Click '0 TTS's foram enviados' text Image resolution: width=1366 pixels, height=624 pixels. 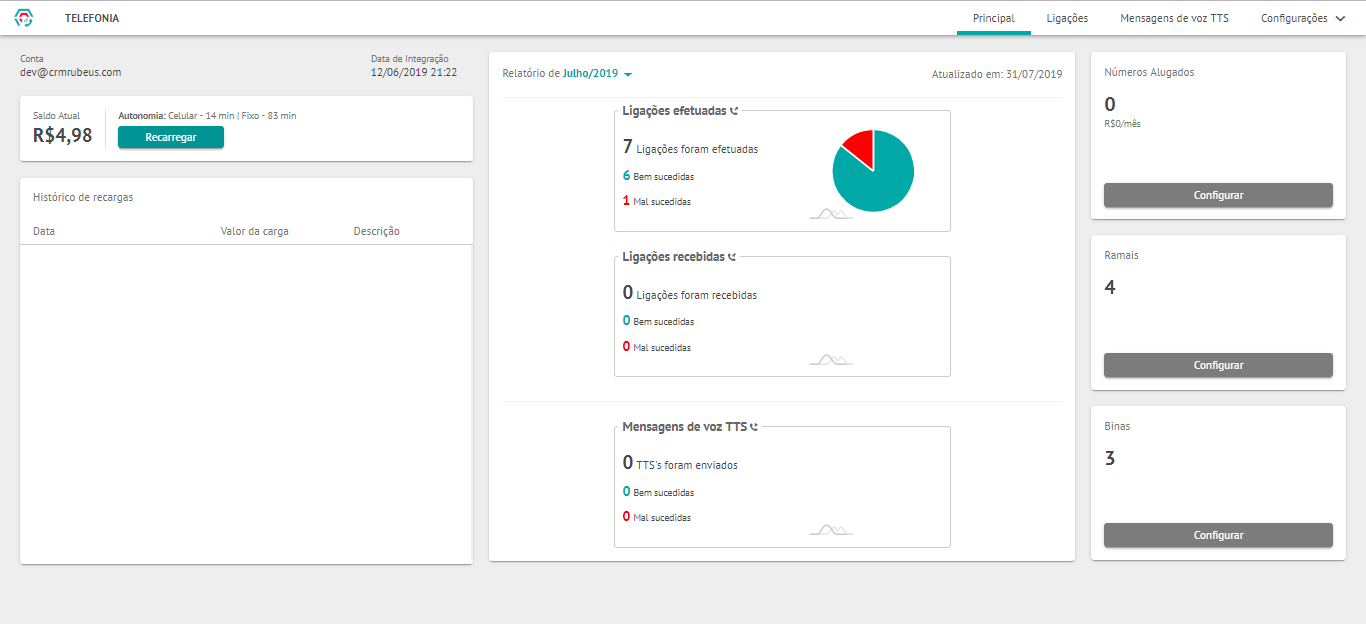(x=680, y=464)
